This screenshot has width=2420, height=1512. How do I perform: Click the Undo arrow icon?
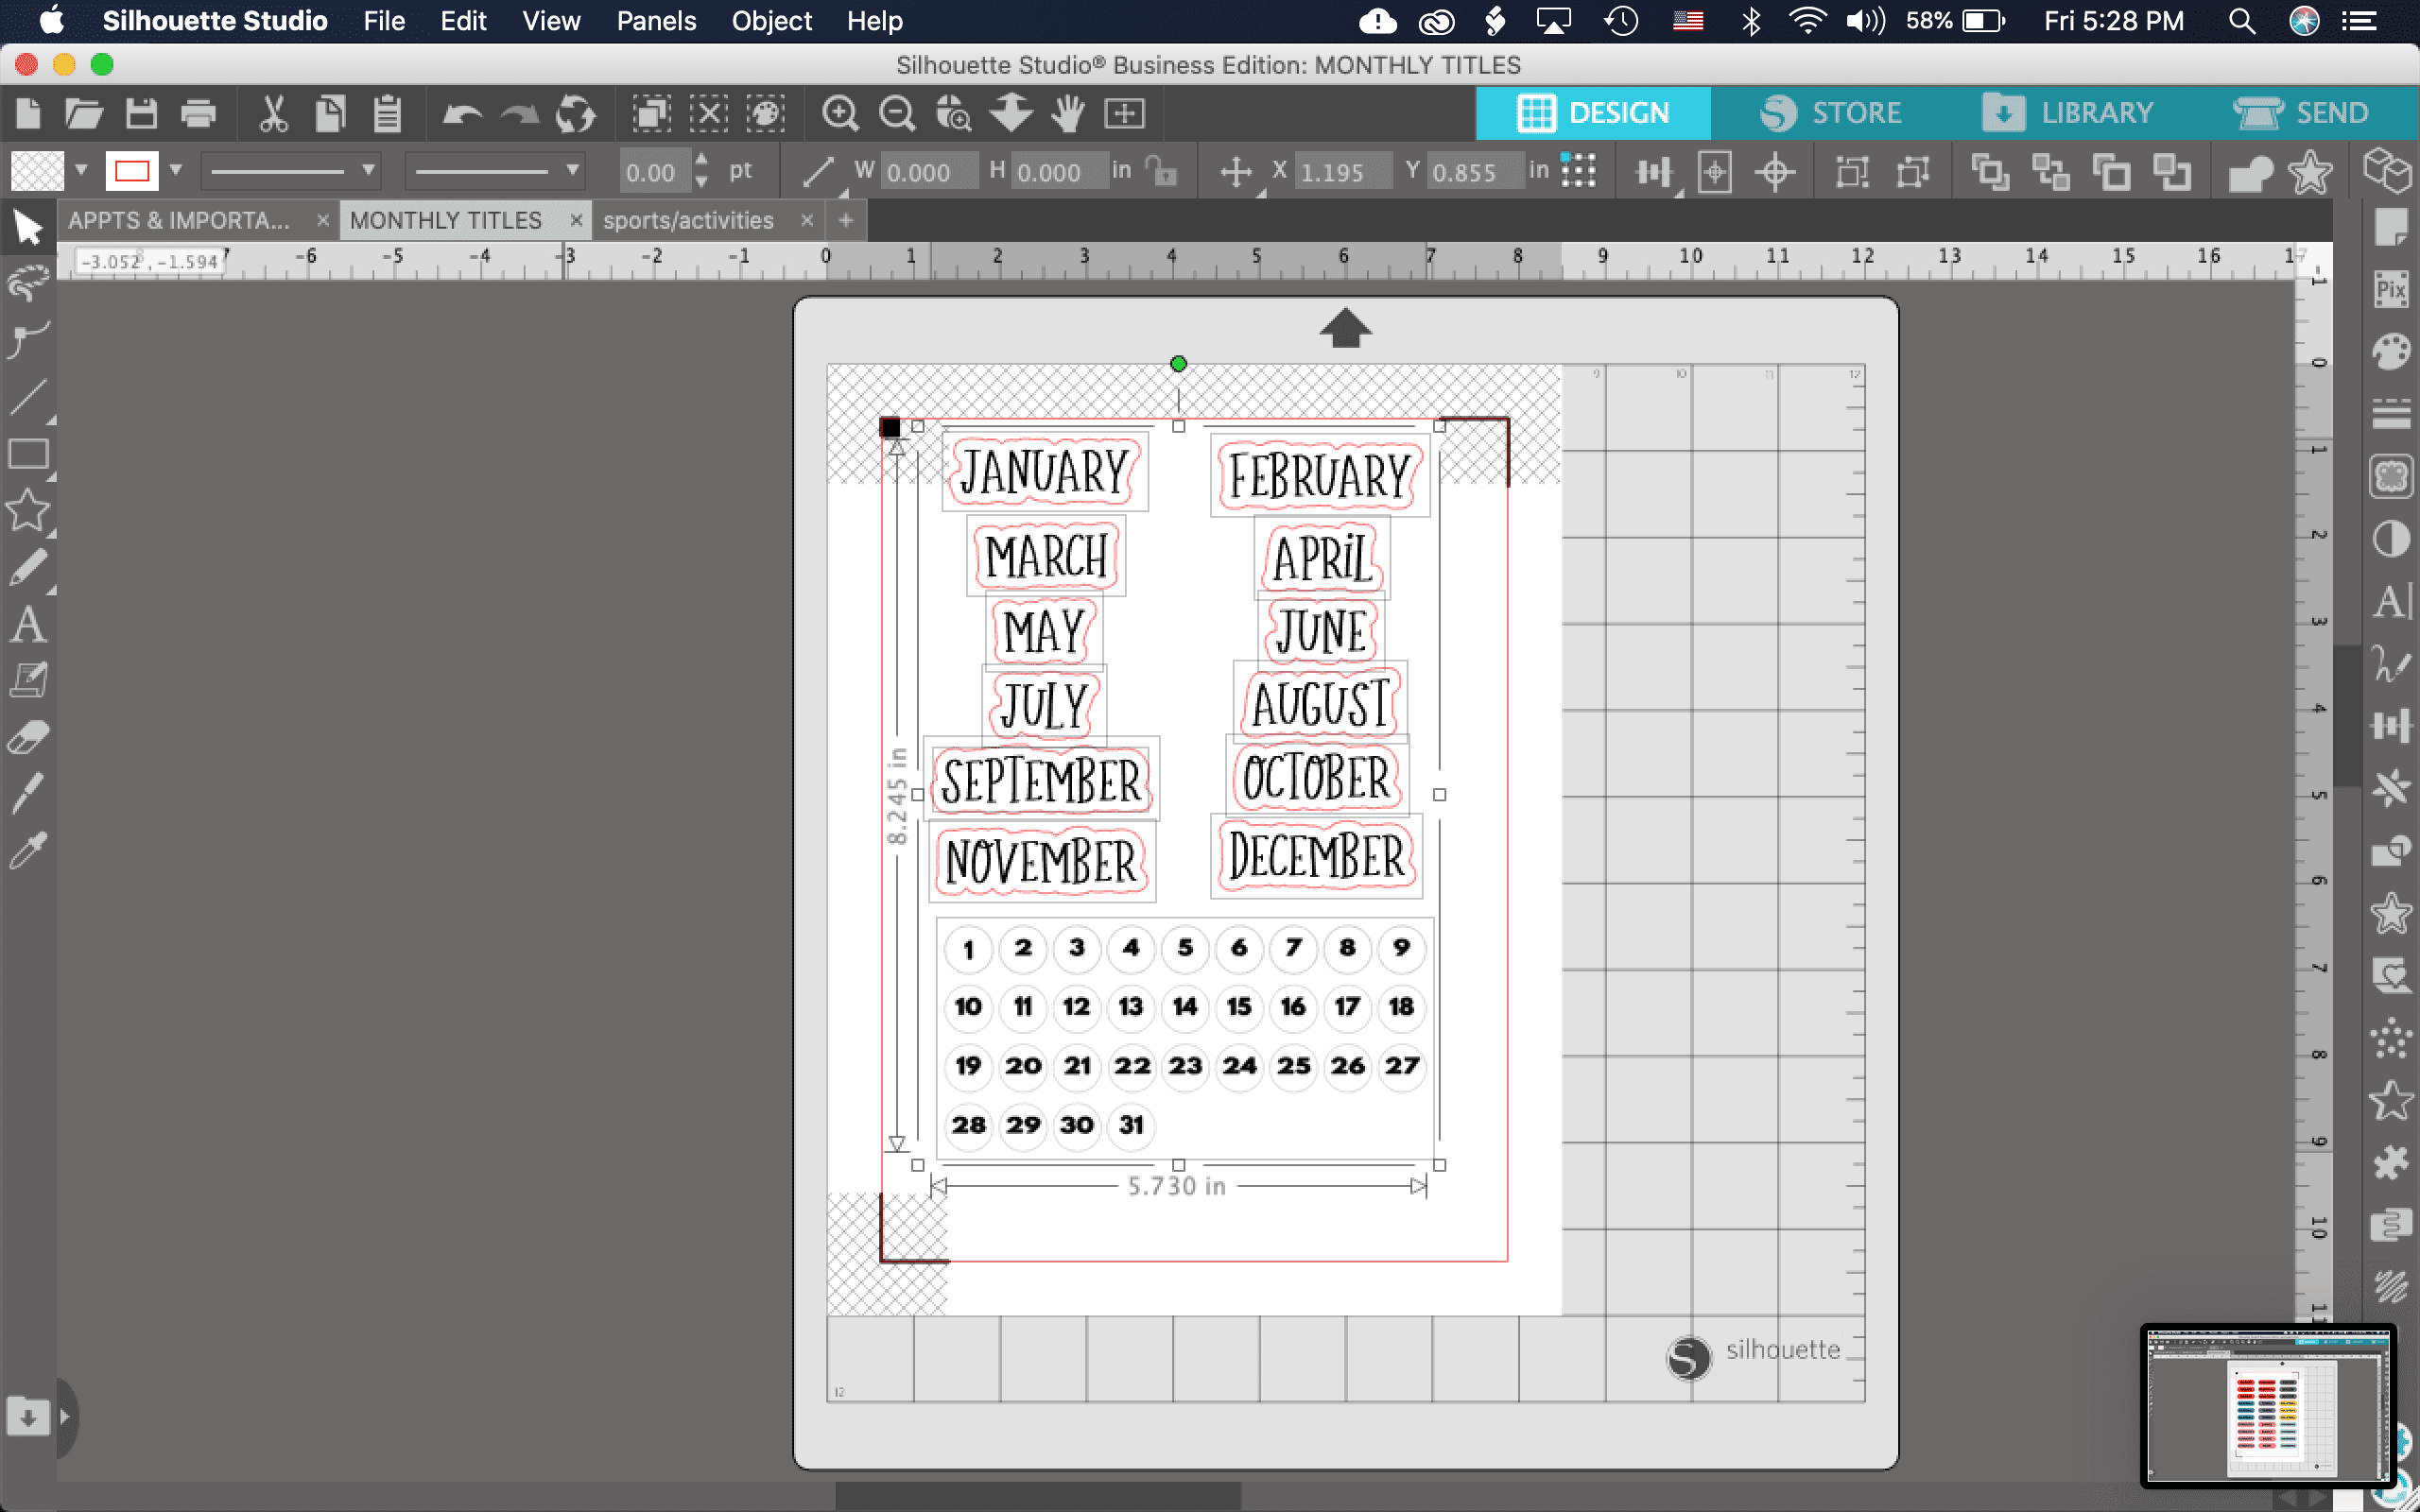(x=461, y=114)
